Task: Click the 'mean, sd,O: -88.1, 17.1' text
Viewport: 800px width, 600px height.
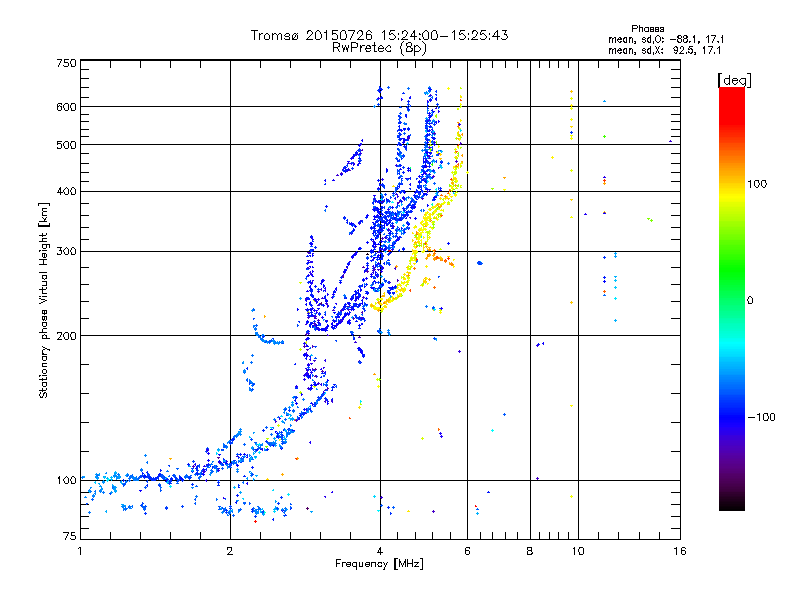Action: pos(666,39)
